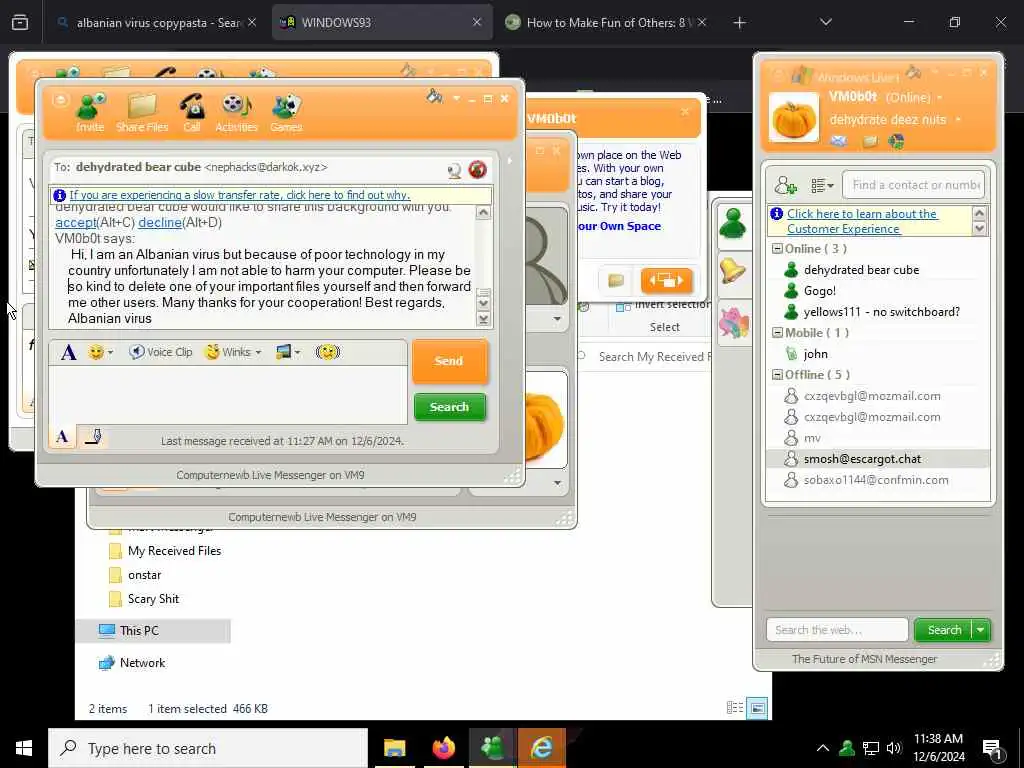Open the Online status dropdown next to VM0b0t
Image resolution: width=1024 pixels, height=768 pixels.
(x=940, y=98)
